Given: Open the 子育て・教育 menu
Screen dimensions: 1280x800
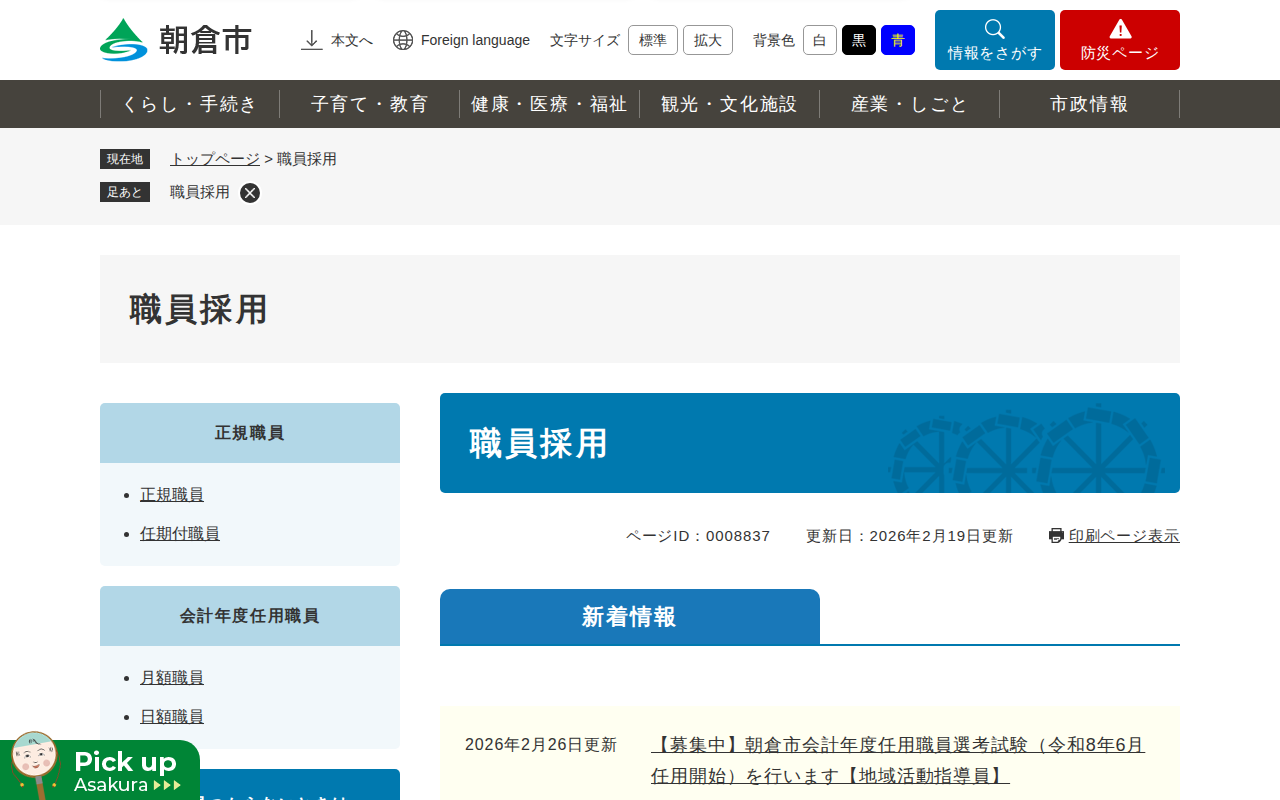Looking at the screenshot, I should pos(369,104).
